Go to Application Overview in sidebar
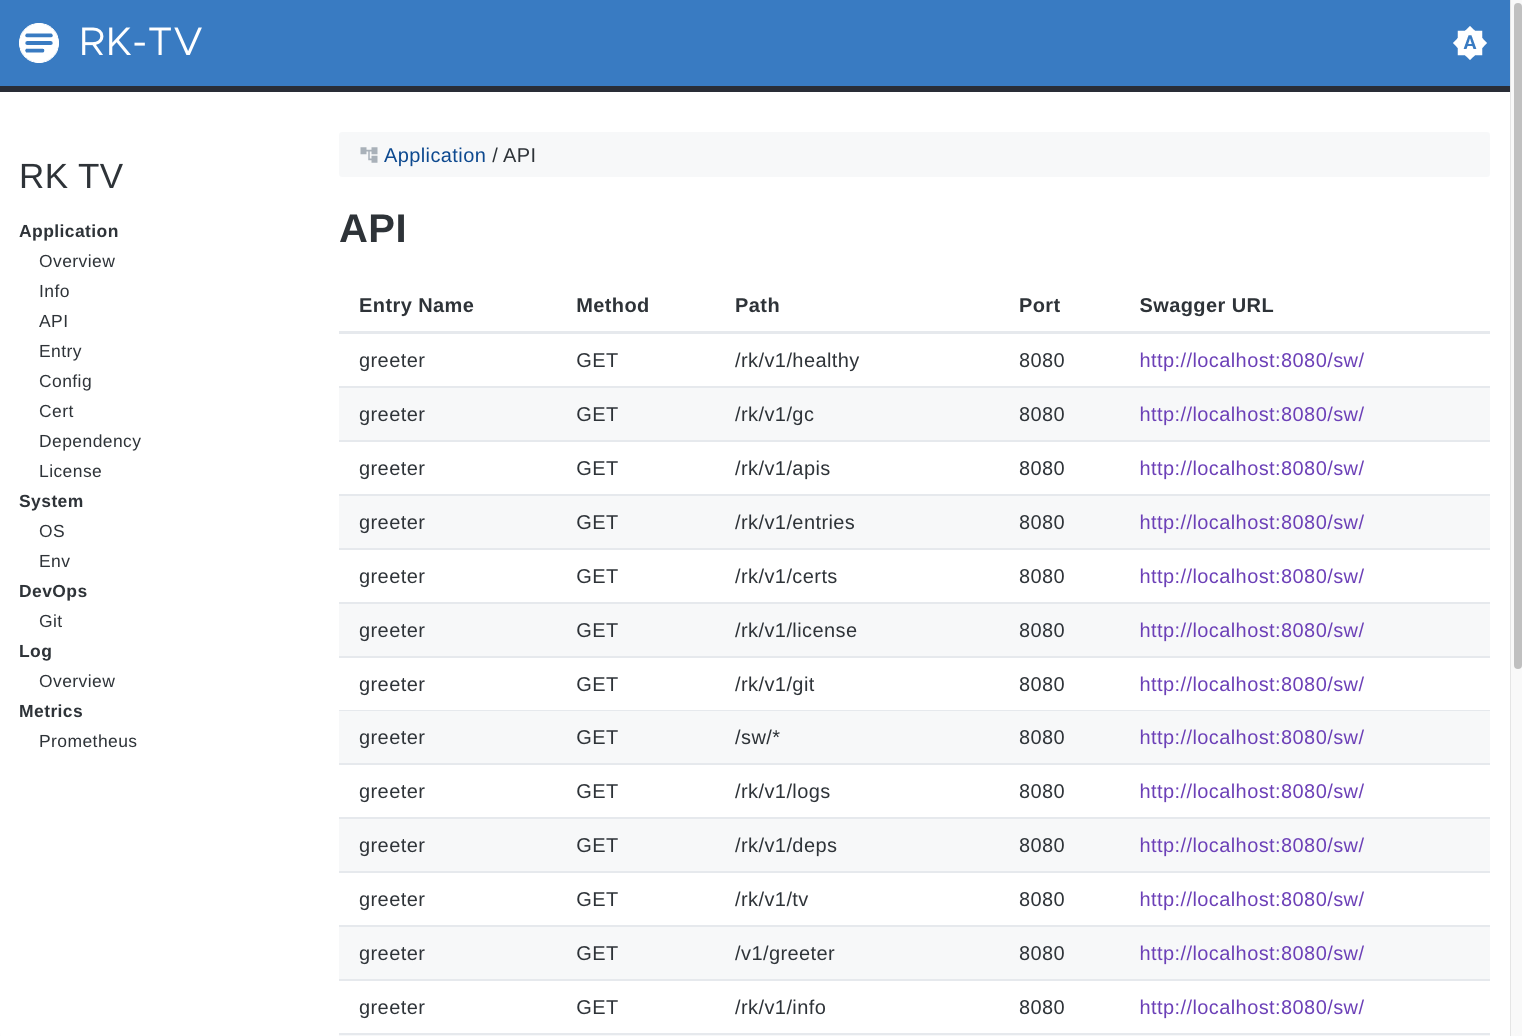 click(77, 261)
